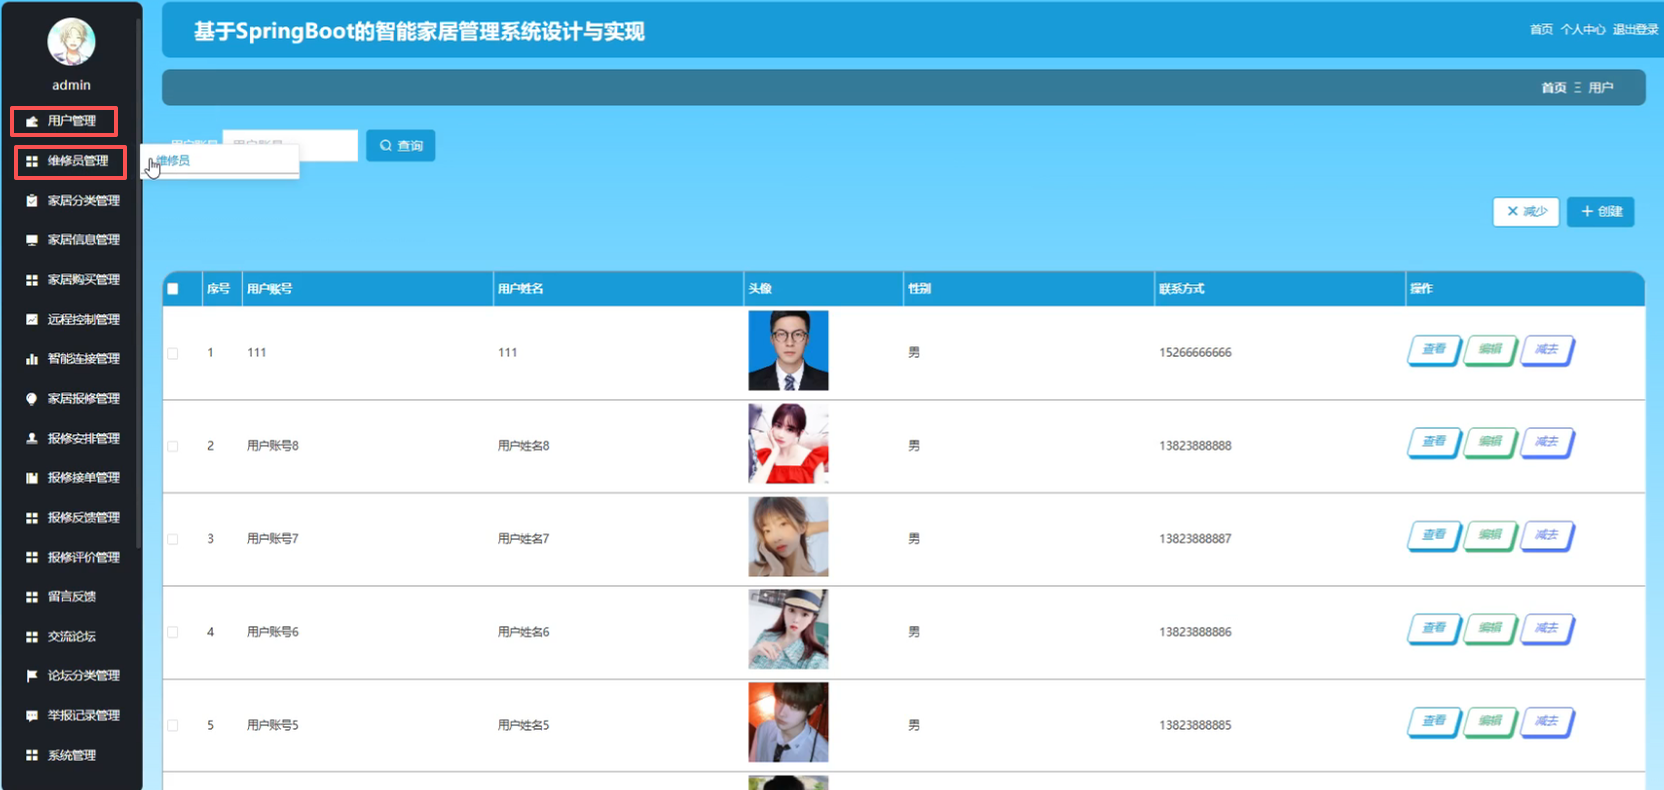Click 减去 for 用户账号5
The height and width of the screenshot is (790, 1664).
[1547, 721]
